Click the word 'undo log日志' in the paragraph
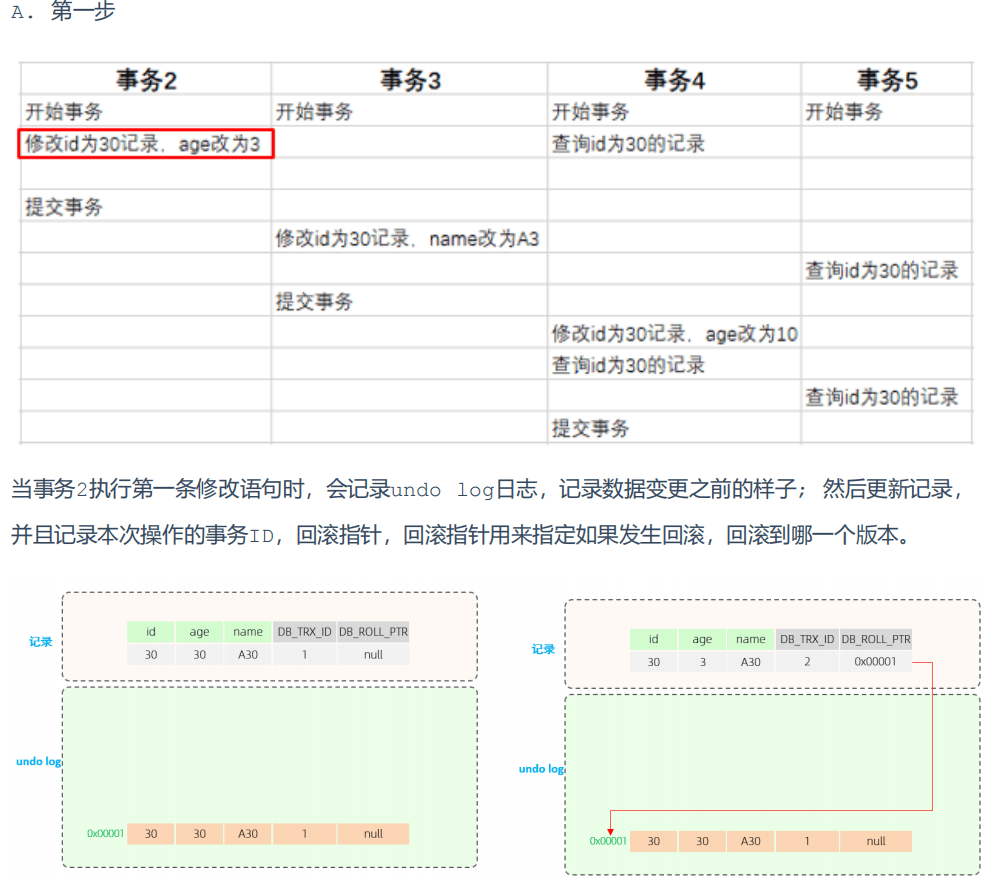This screenshot has height=878, width=996. [464, 489]
